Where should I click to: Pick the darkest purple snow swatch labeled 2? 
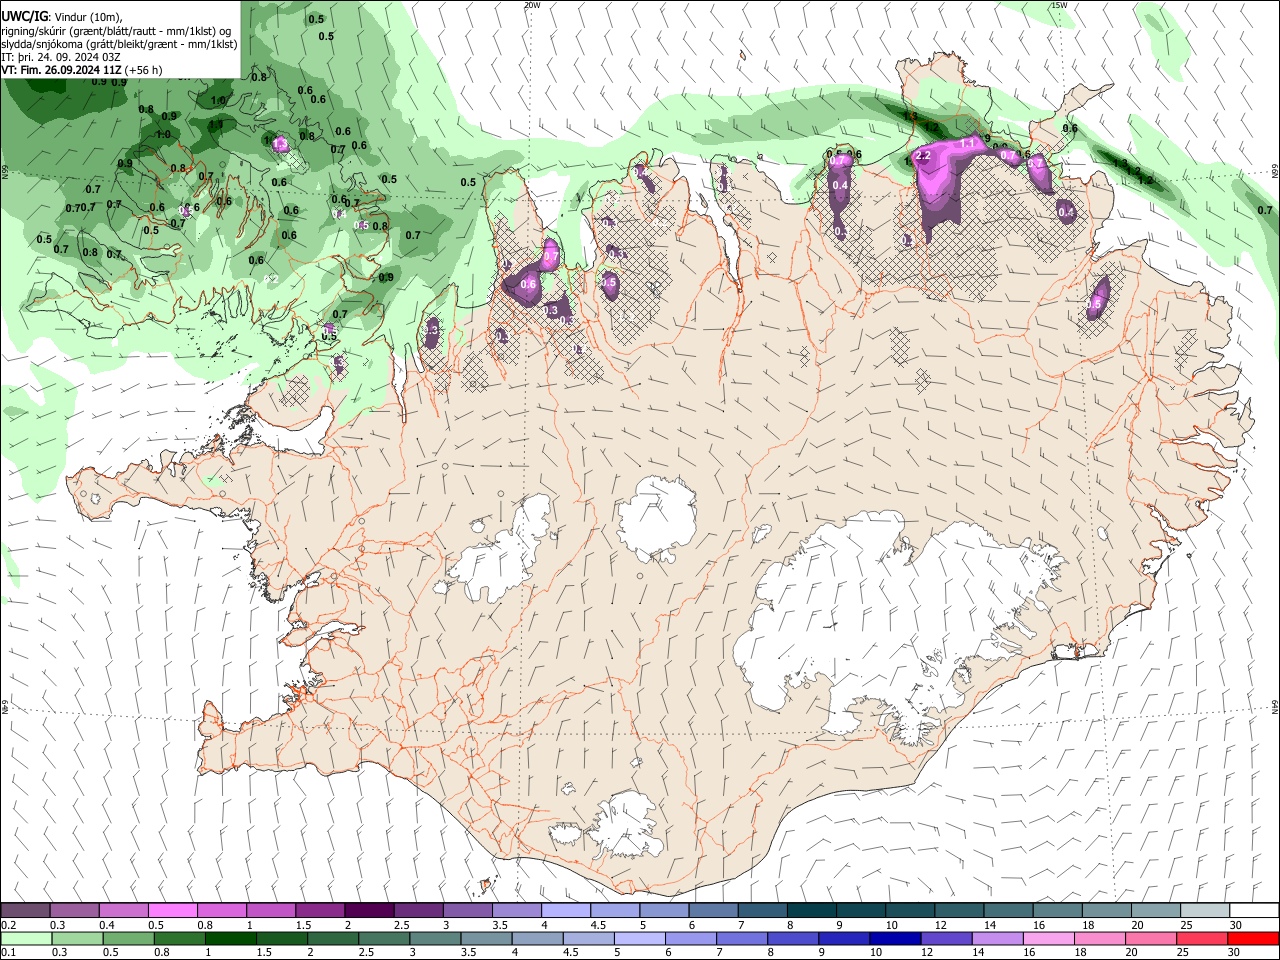pos(368,911)
